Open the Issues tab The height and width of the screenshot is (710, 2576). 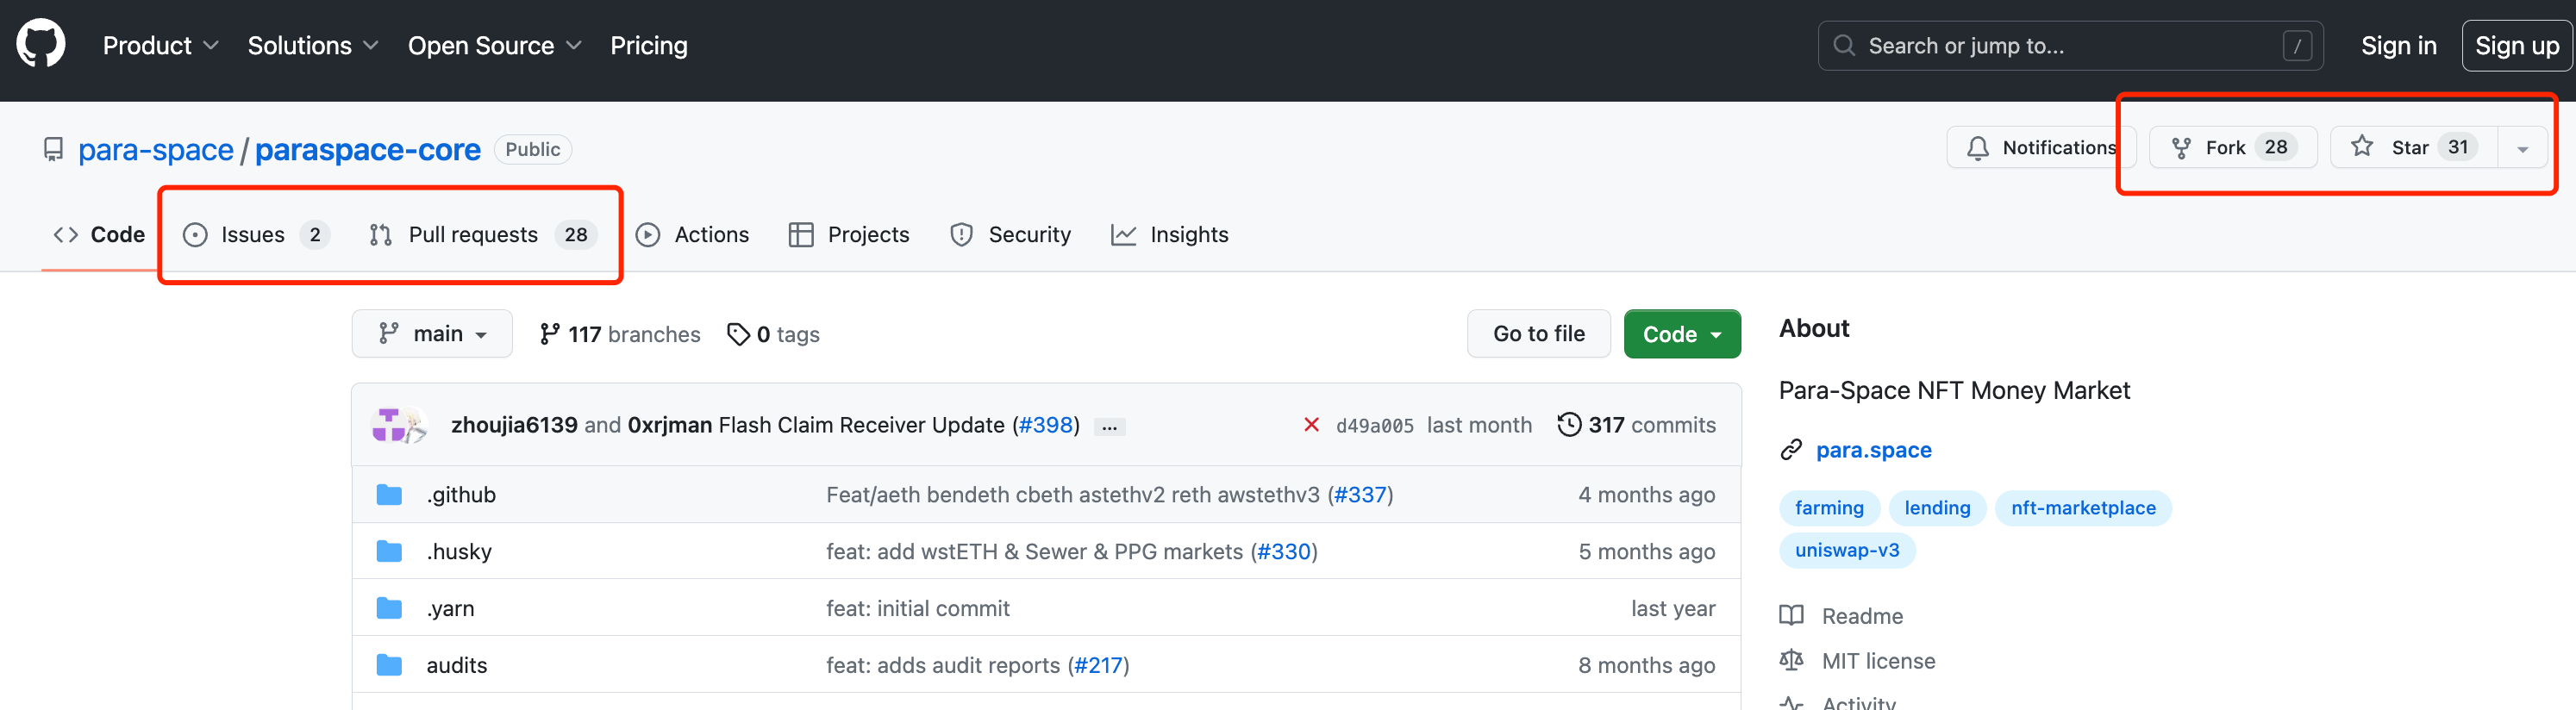click(x=256, y=235)
